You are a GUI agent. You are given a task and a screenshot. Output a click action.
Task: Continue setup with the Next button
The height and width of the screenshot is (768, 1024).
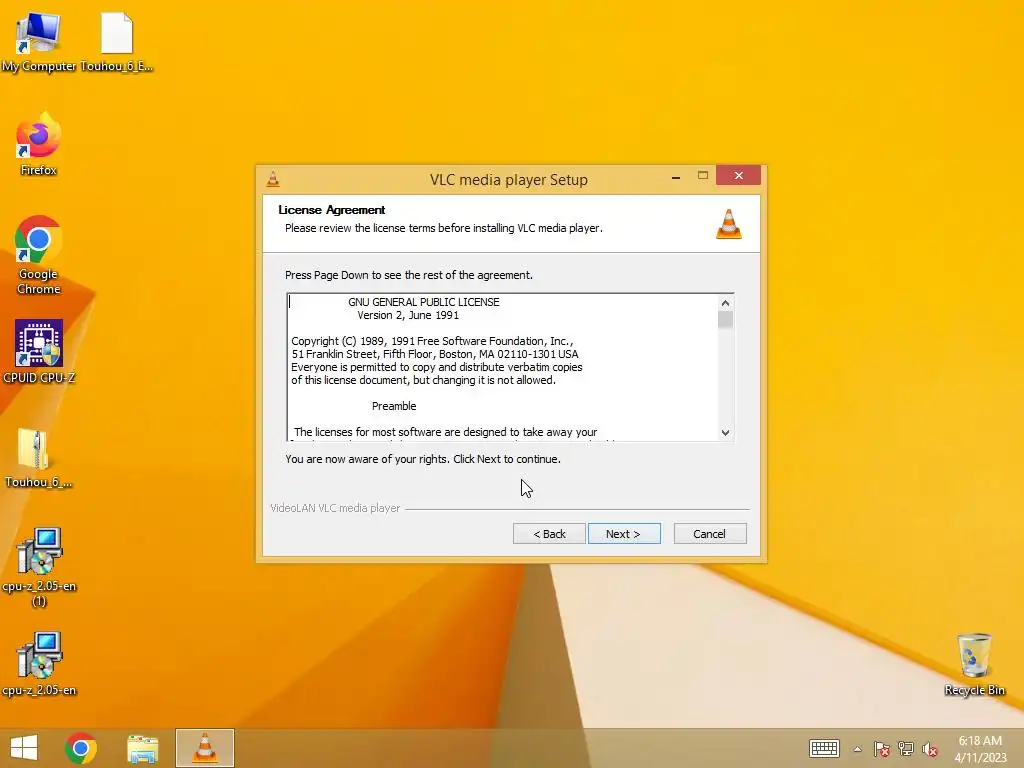click(x=624, y=534)
